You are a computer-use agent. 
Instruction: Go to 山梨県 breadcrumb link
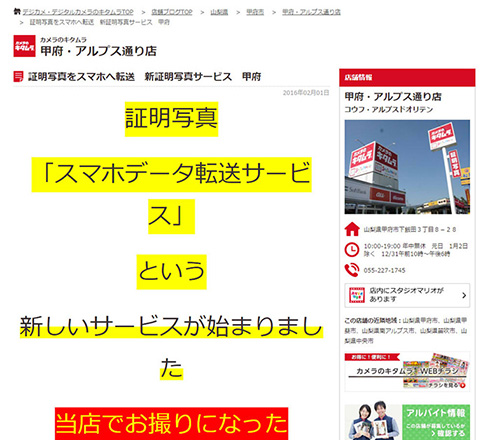click(219, 12)
